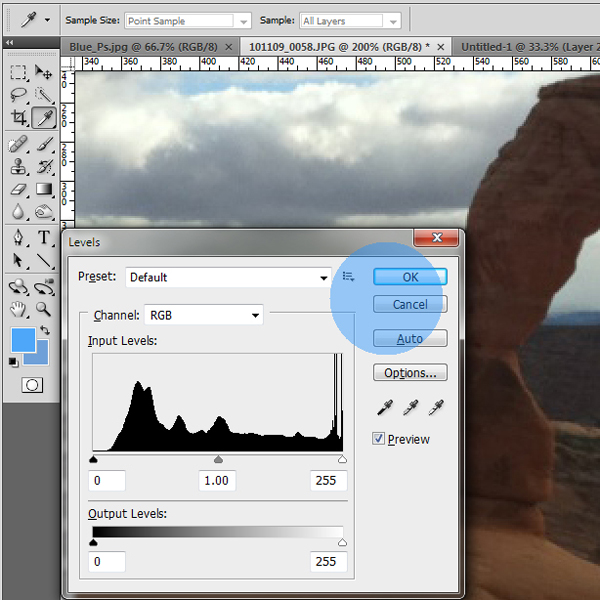600x600 pixels.
Task: Click the midtone gray input levels slider
Action: tap(218, 460)
